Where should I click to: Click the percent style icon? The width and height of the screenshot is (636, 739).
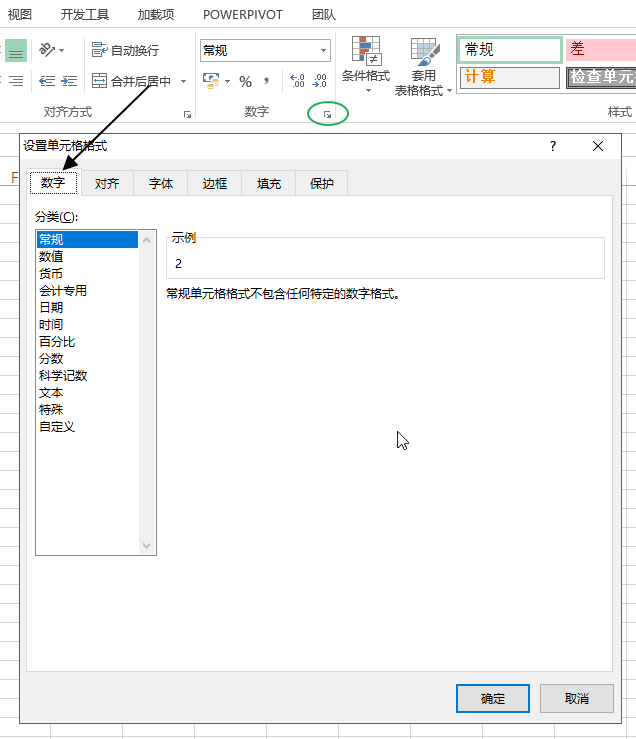click(245, 81)
